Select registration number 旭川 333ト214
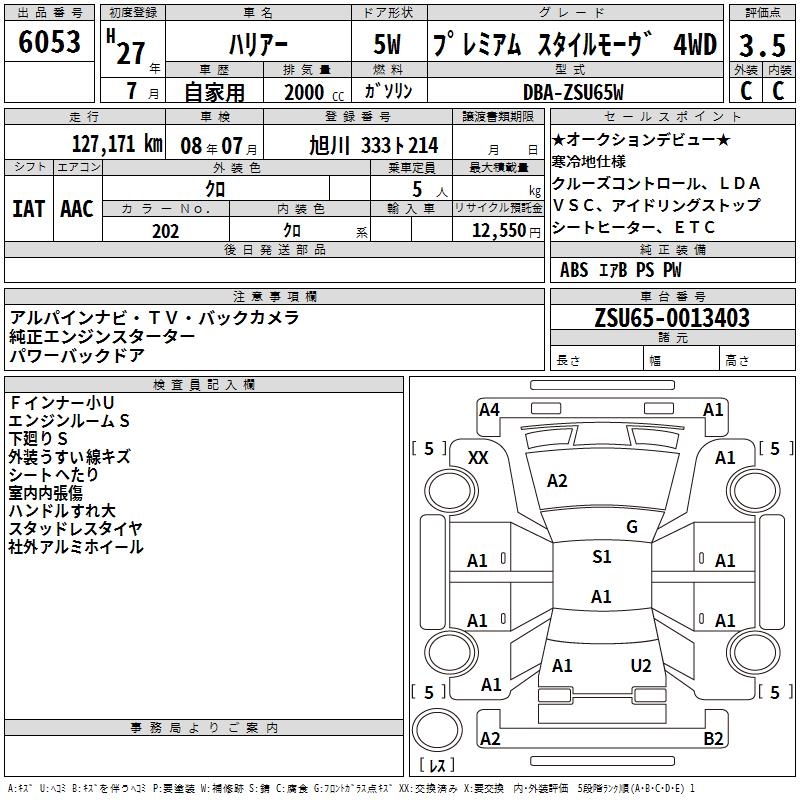The height and width of the screenshot is (800, 800). coord(373,146)
